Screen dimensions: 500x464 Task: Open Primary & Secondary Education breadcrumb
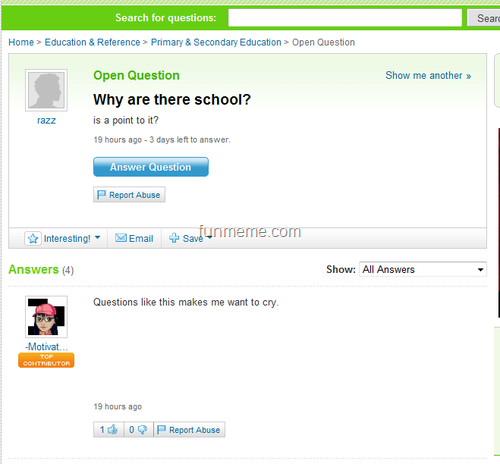coord(216,42)
